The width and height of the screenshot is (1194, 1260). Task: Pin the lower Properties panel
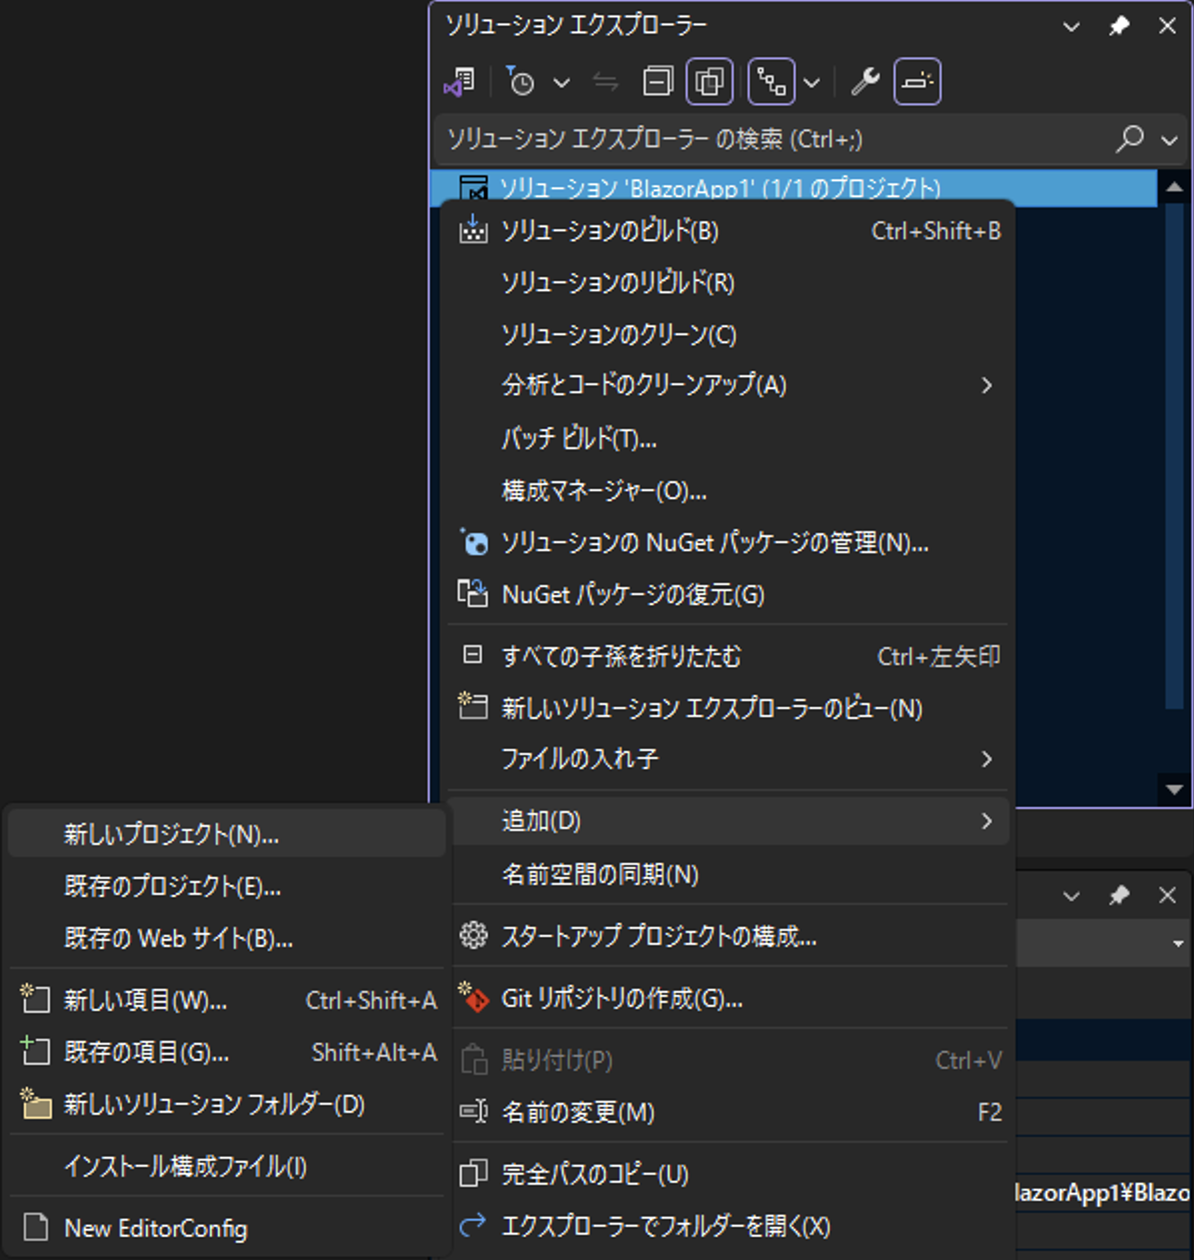click(x=1119, y=895)
